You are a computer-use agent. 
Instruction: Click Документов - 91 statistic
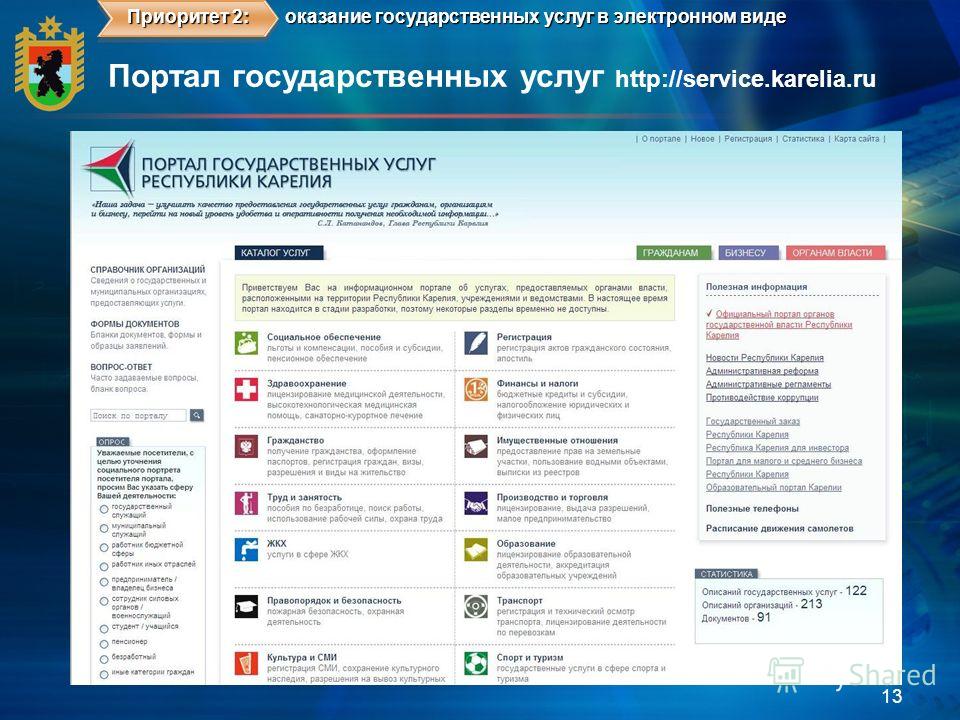[736, 618]
